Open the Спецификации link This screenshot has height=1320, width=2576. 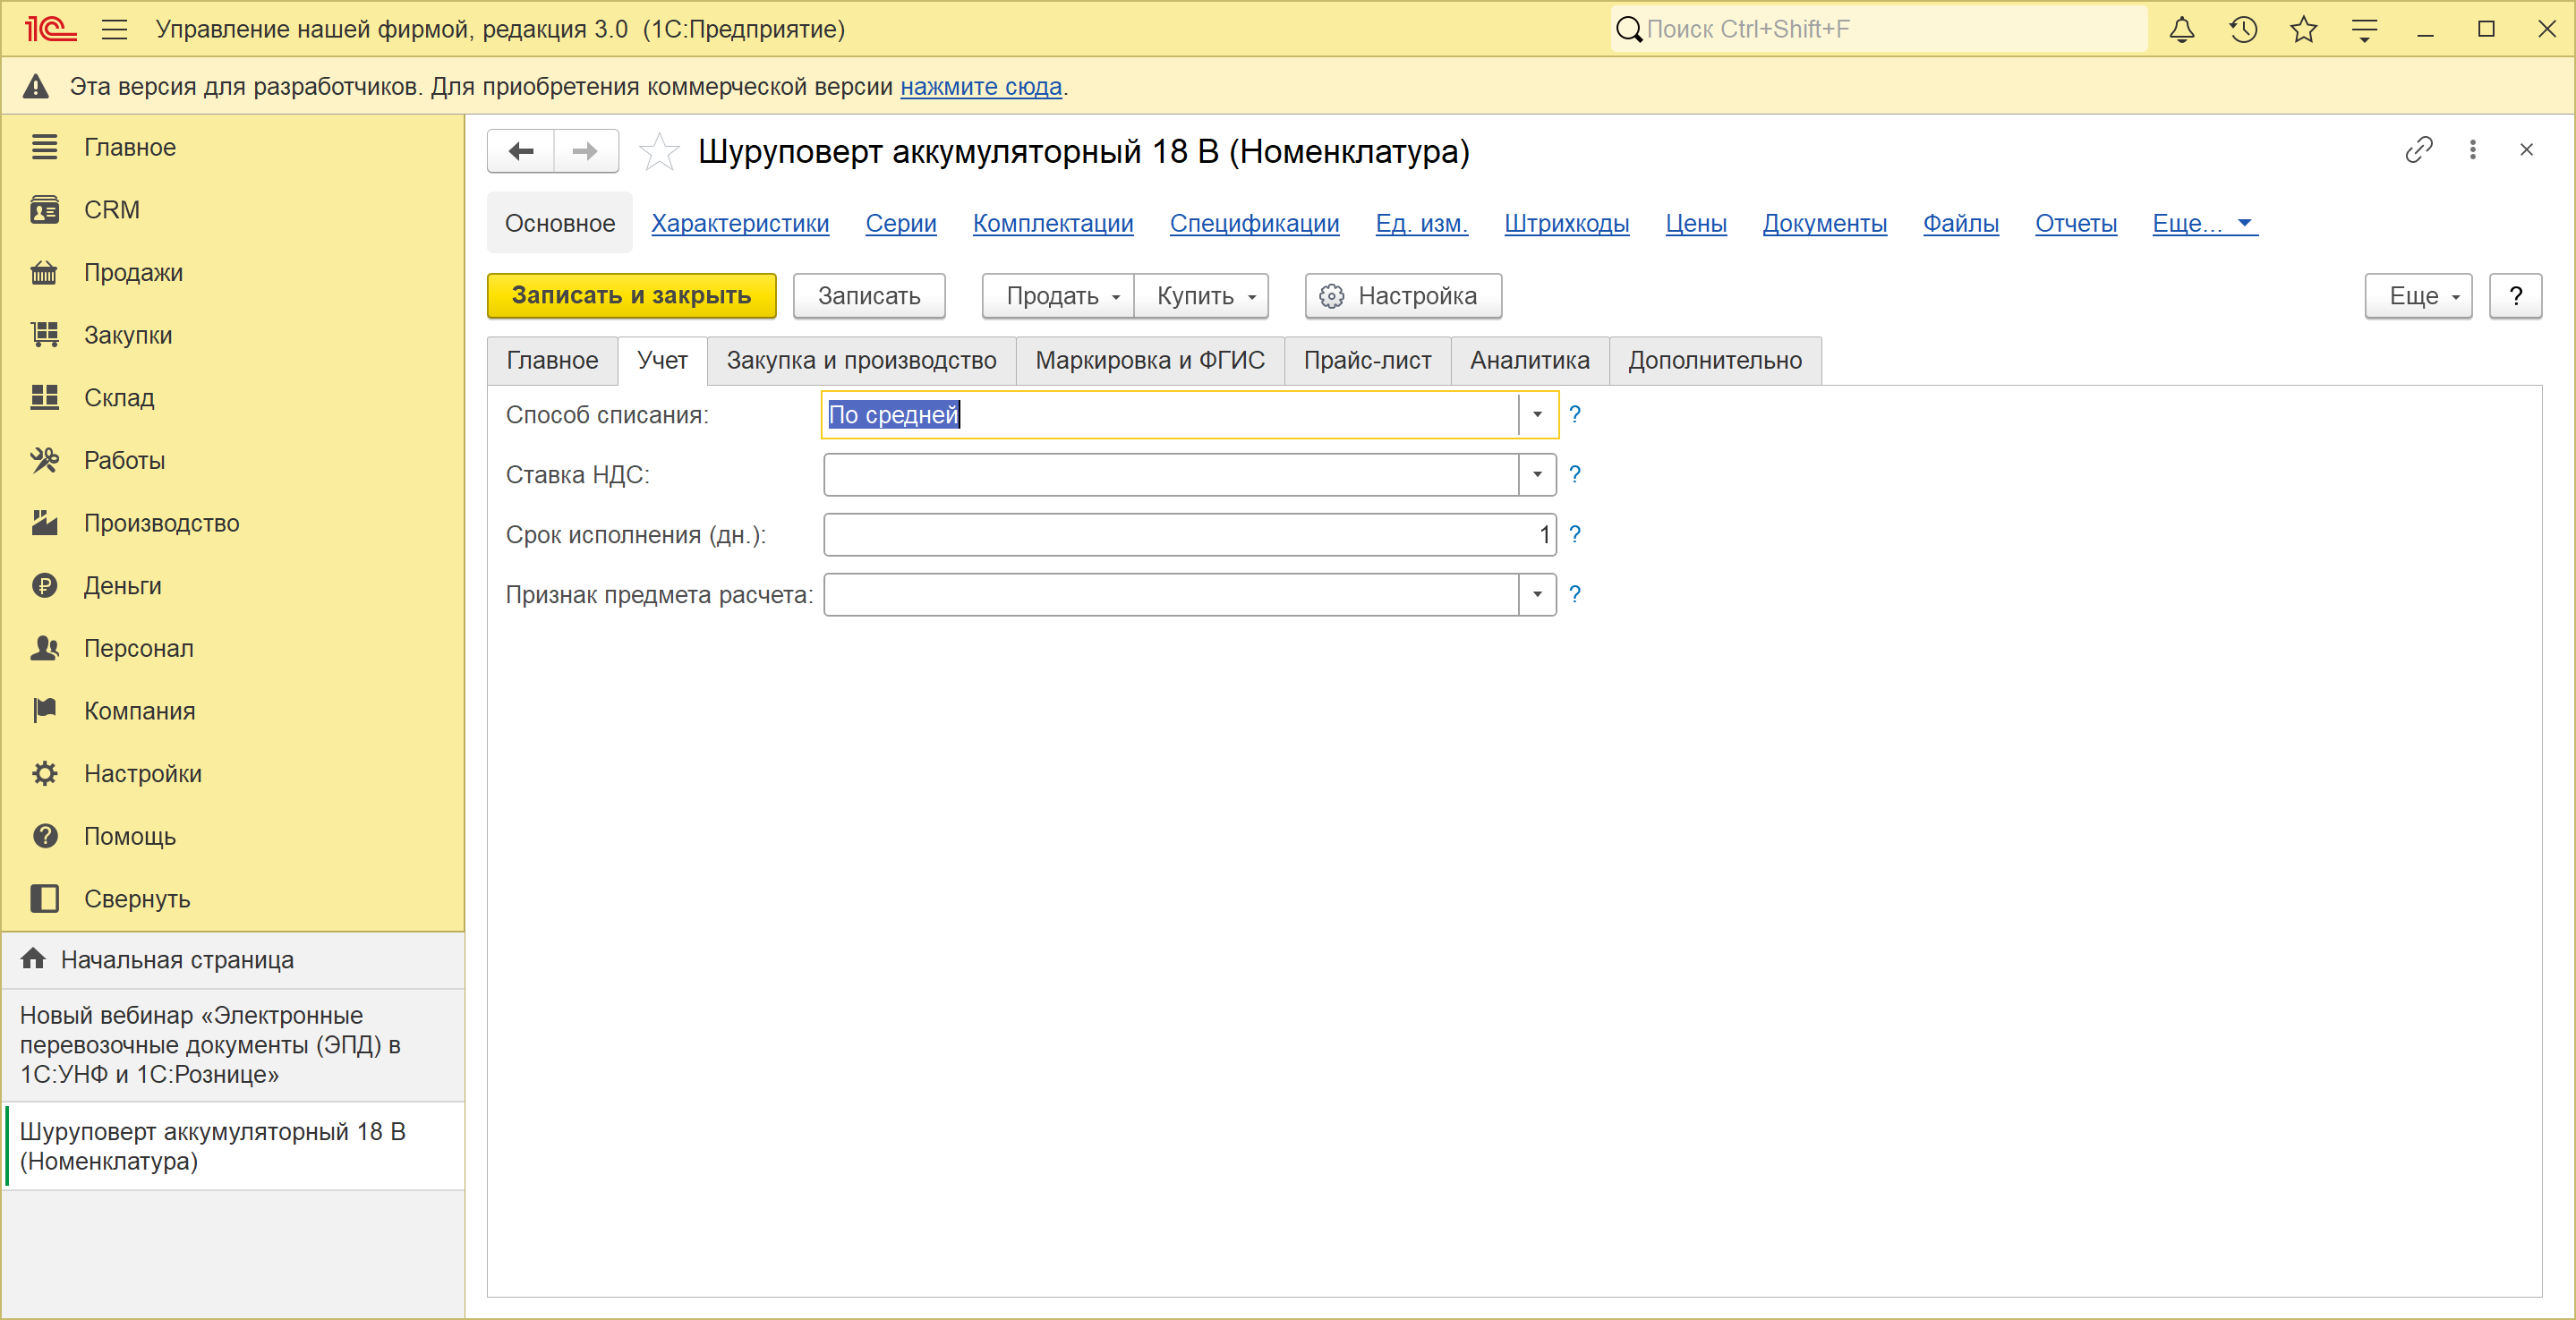[1254, 224]
